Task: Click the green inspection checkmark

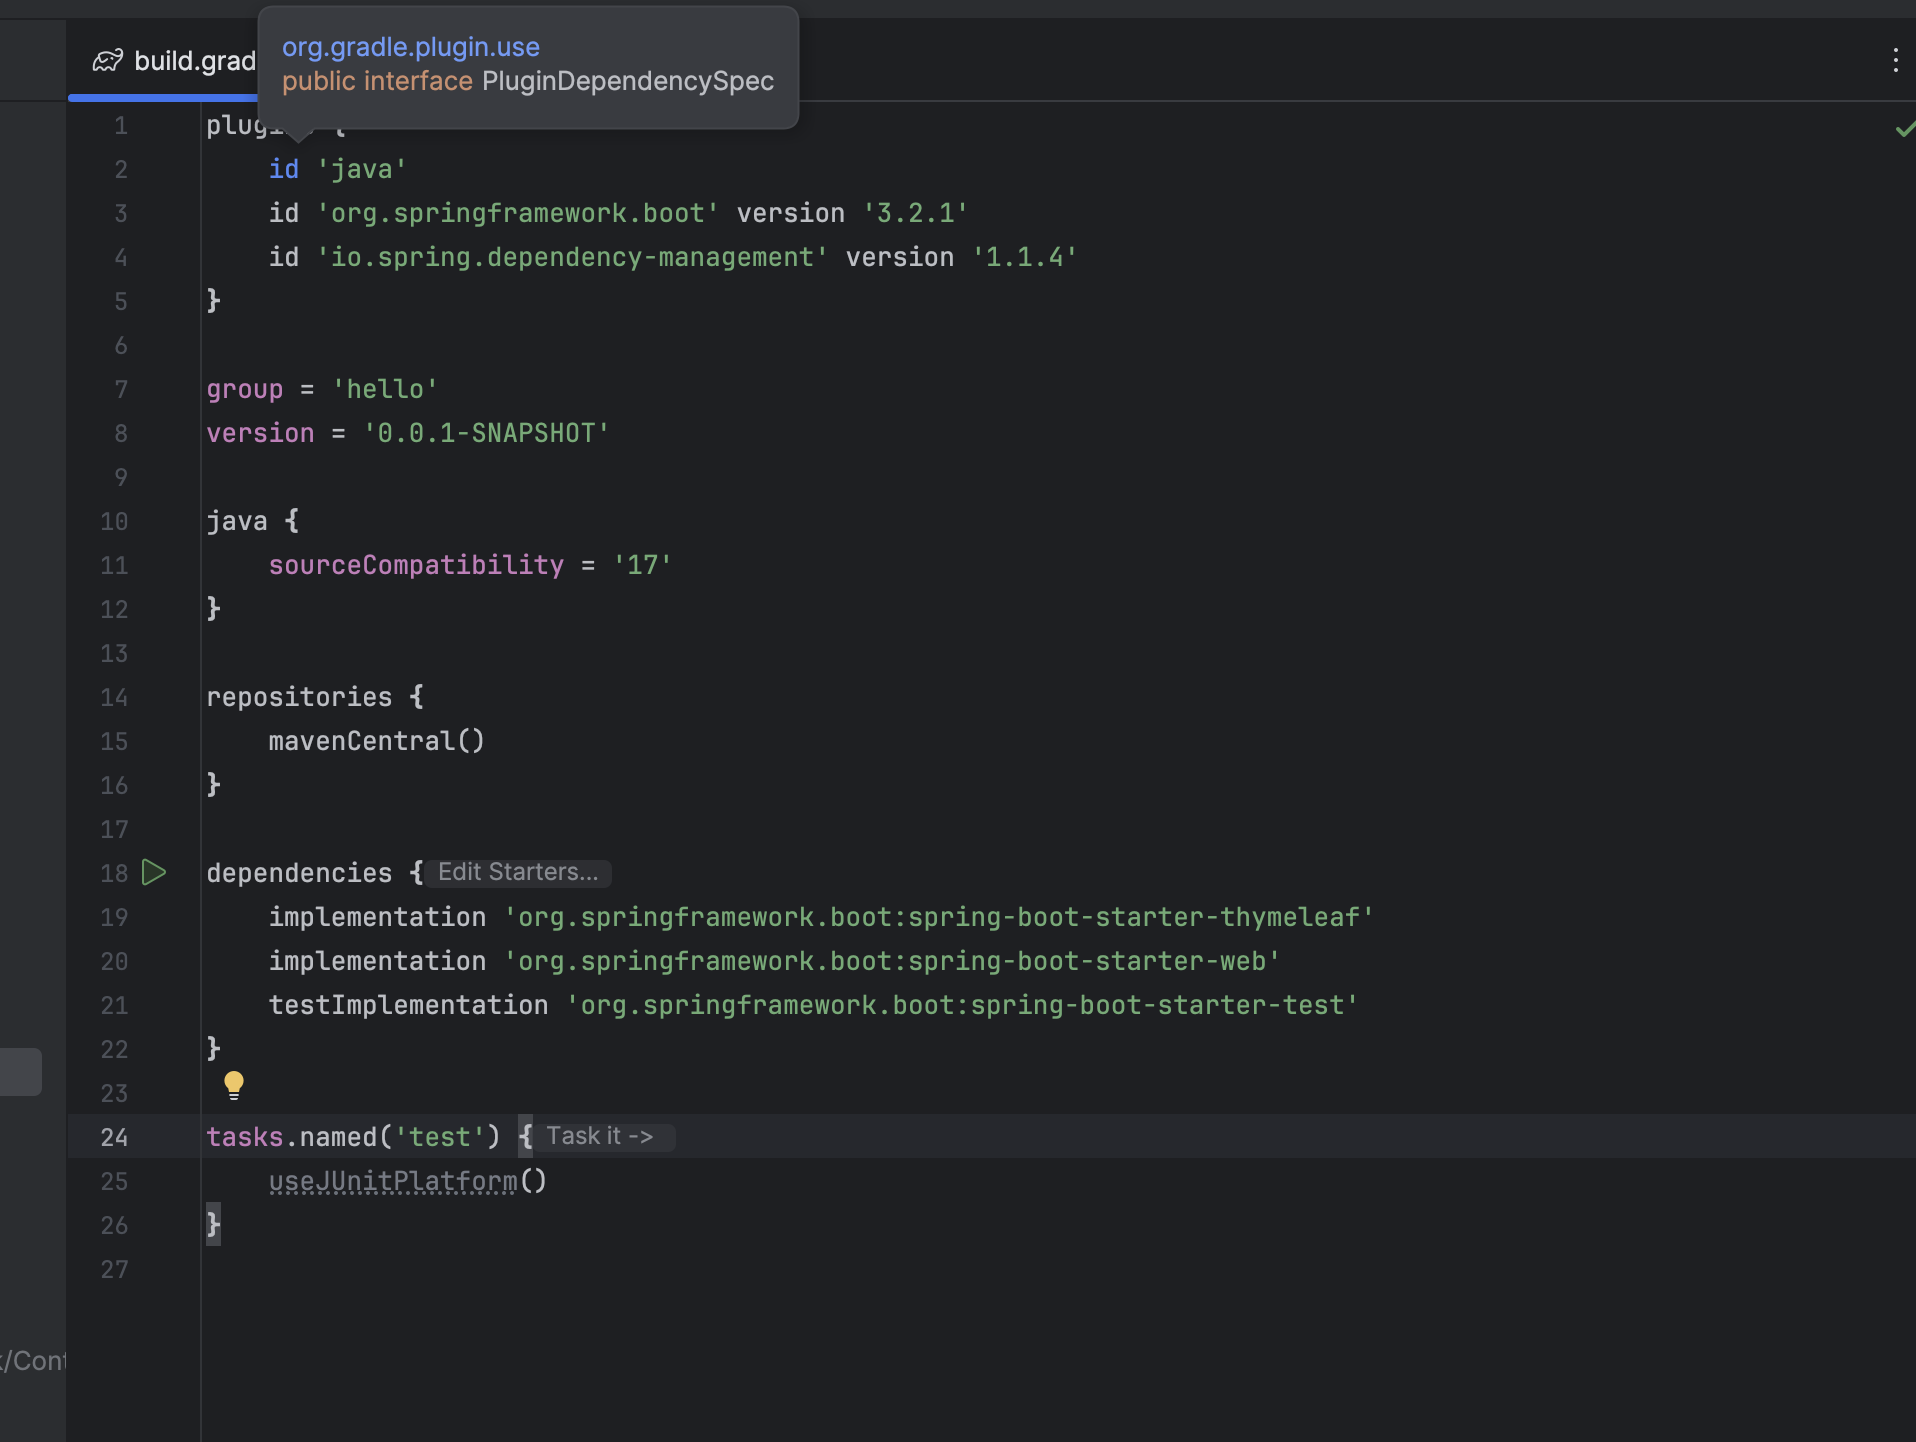Action: pos(1905,129)
